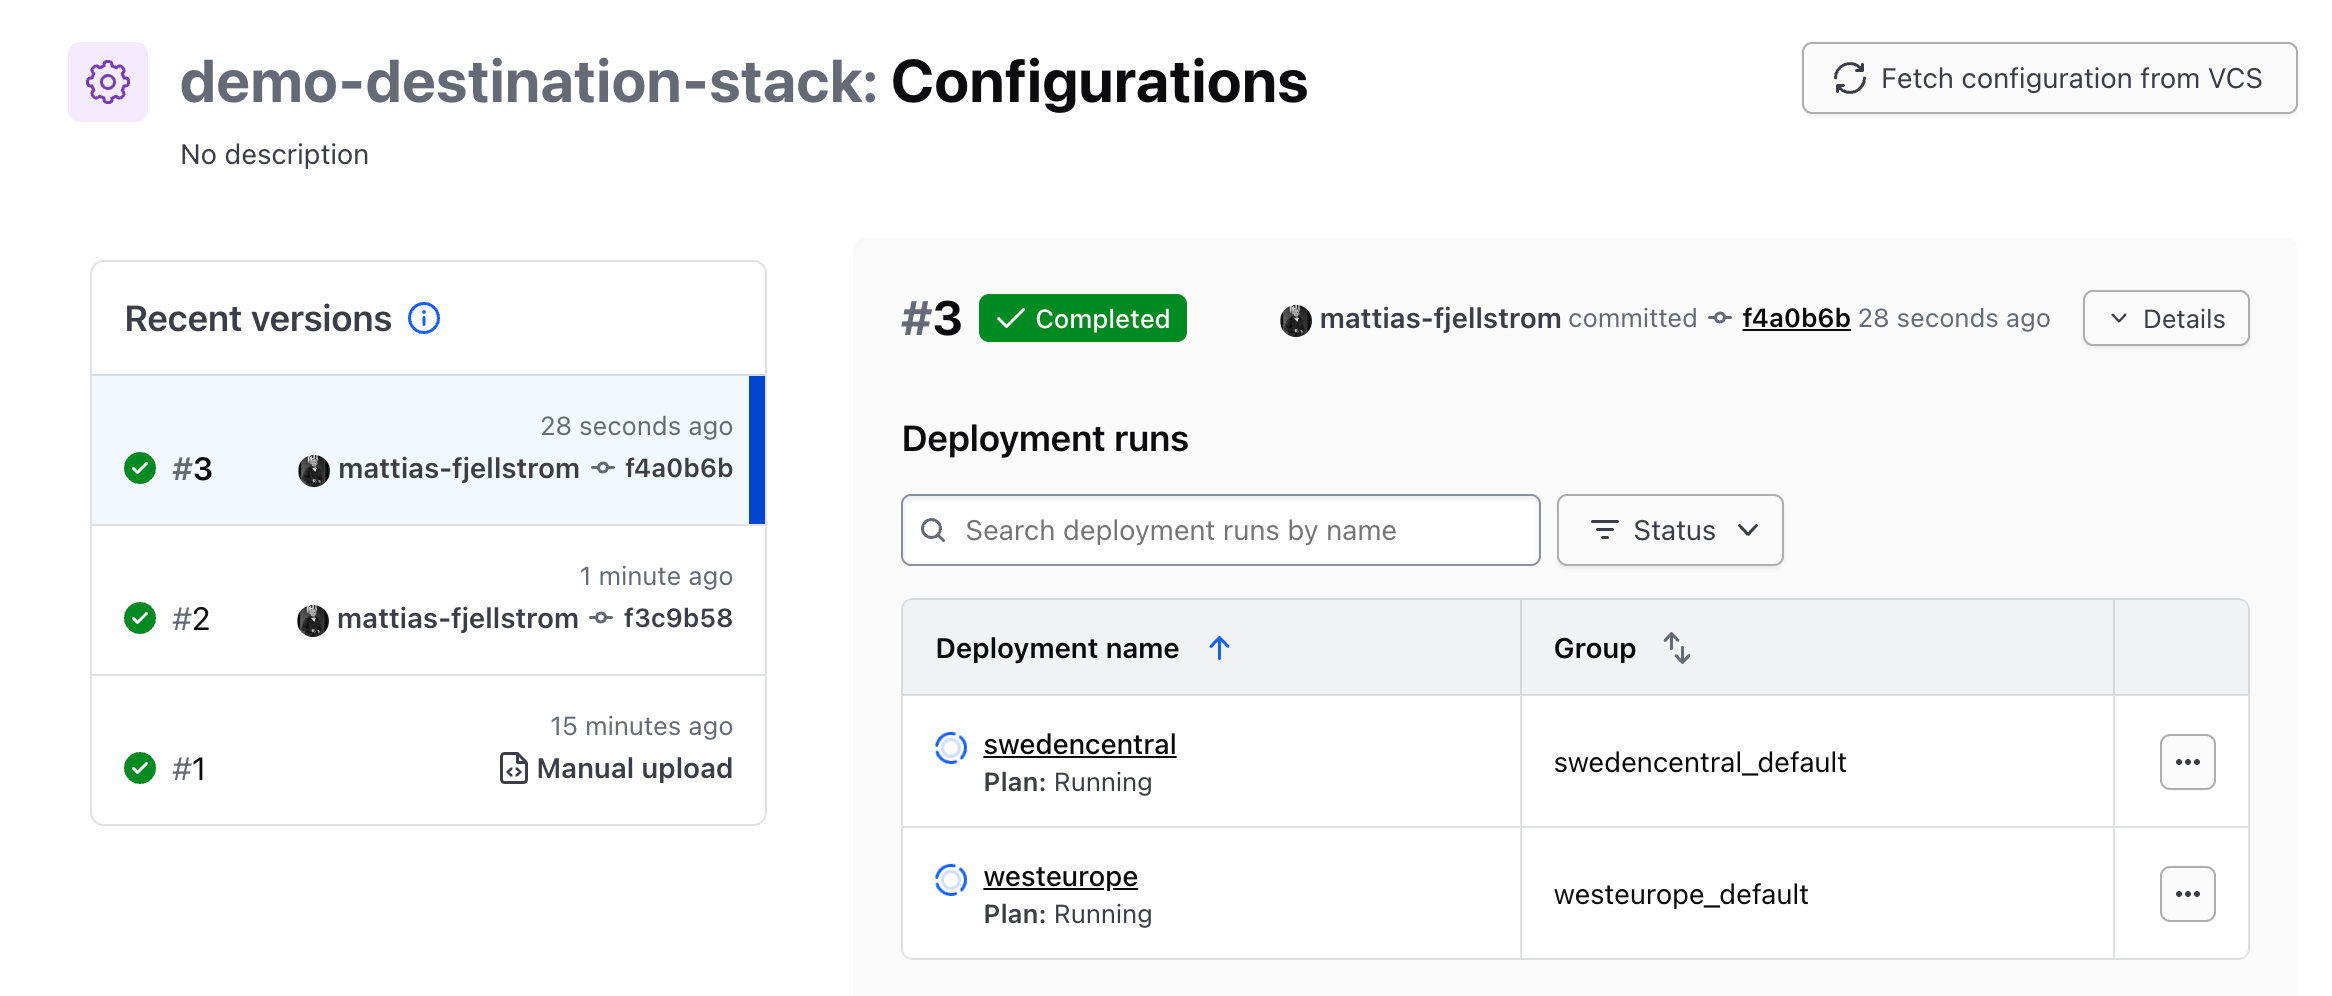Click the green success check for version #3
This screenshot has height=996, width=2332.
coord(139,467)
